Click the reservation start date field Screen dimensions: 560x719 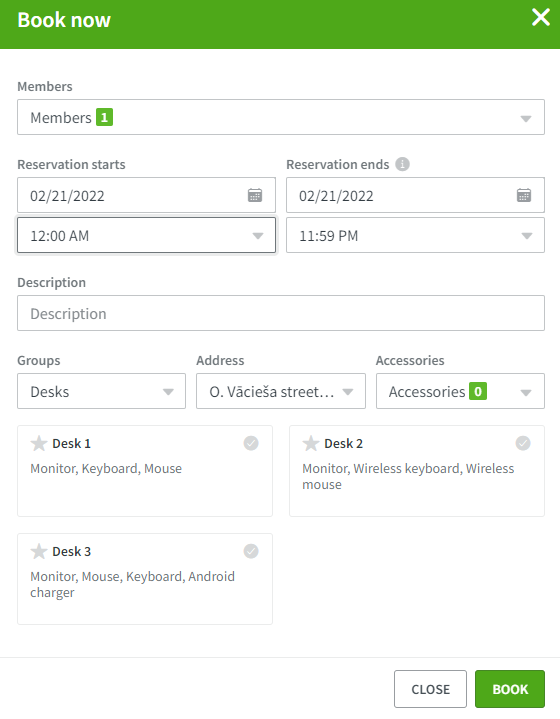click(146, 195)
